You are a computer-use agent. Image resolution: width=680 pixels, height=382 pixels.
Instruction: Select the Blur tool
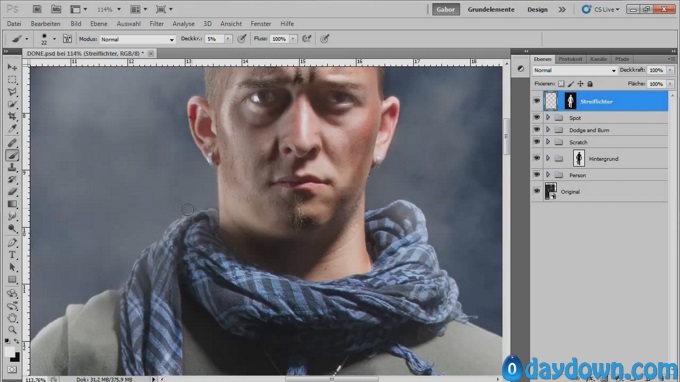[x=12, y=215]
